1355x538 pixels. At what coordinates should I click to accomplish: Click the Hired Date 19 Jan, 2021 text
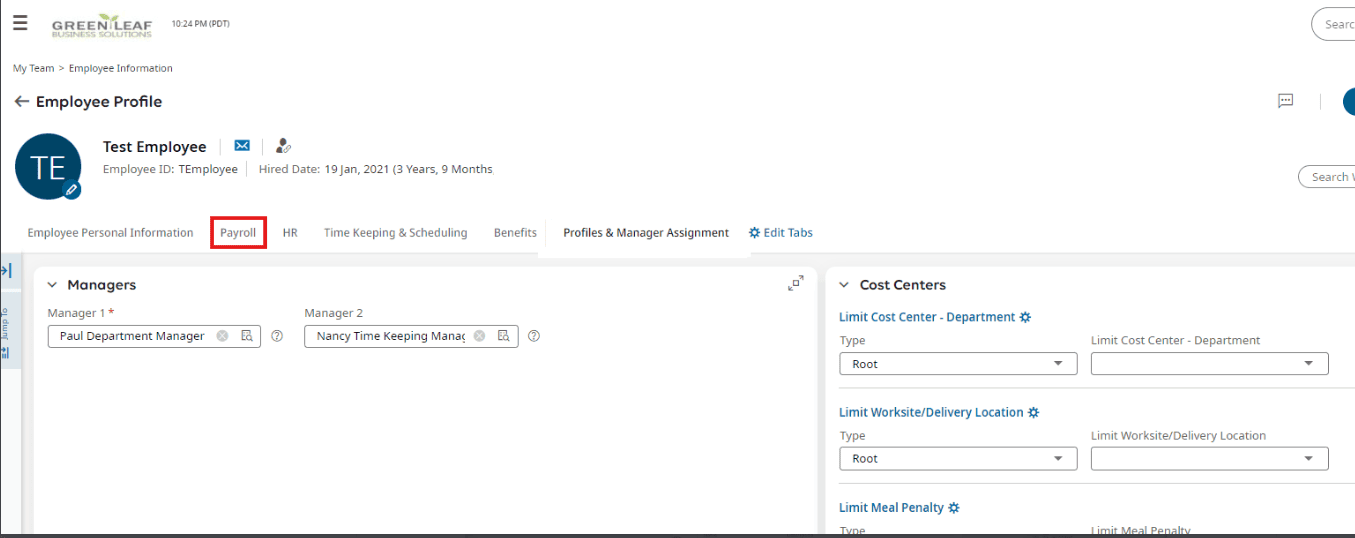[376, 169]
